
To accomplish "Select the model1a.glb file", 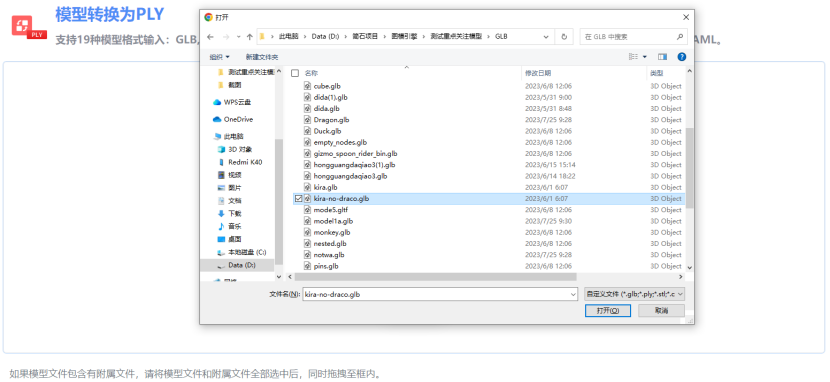I will 333,221.
